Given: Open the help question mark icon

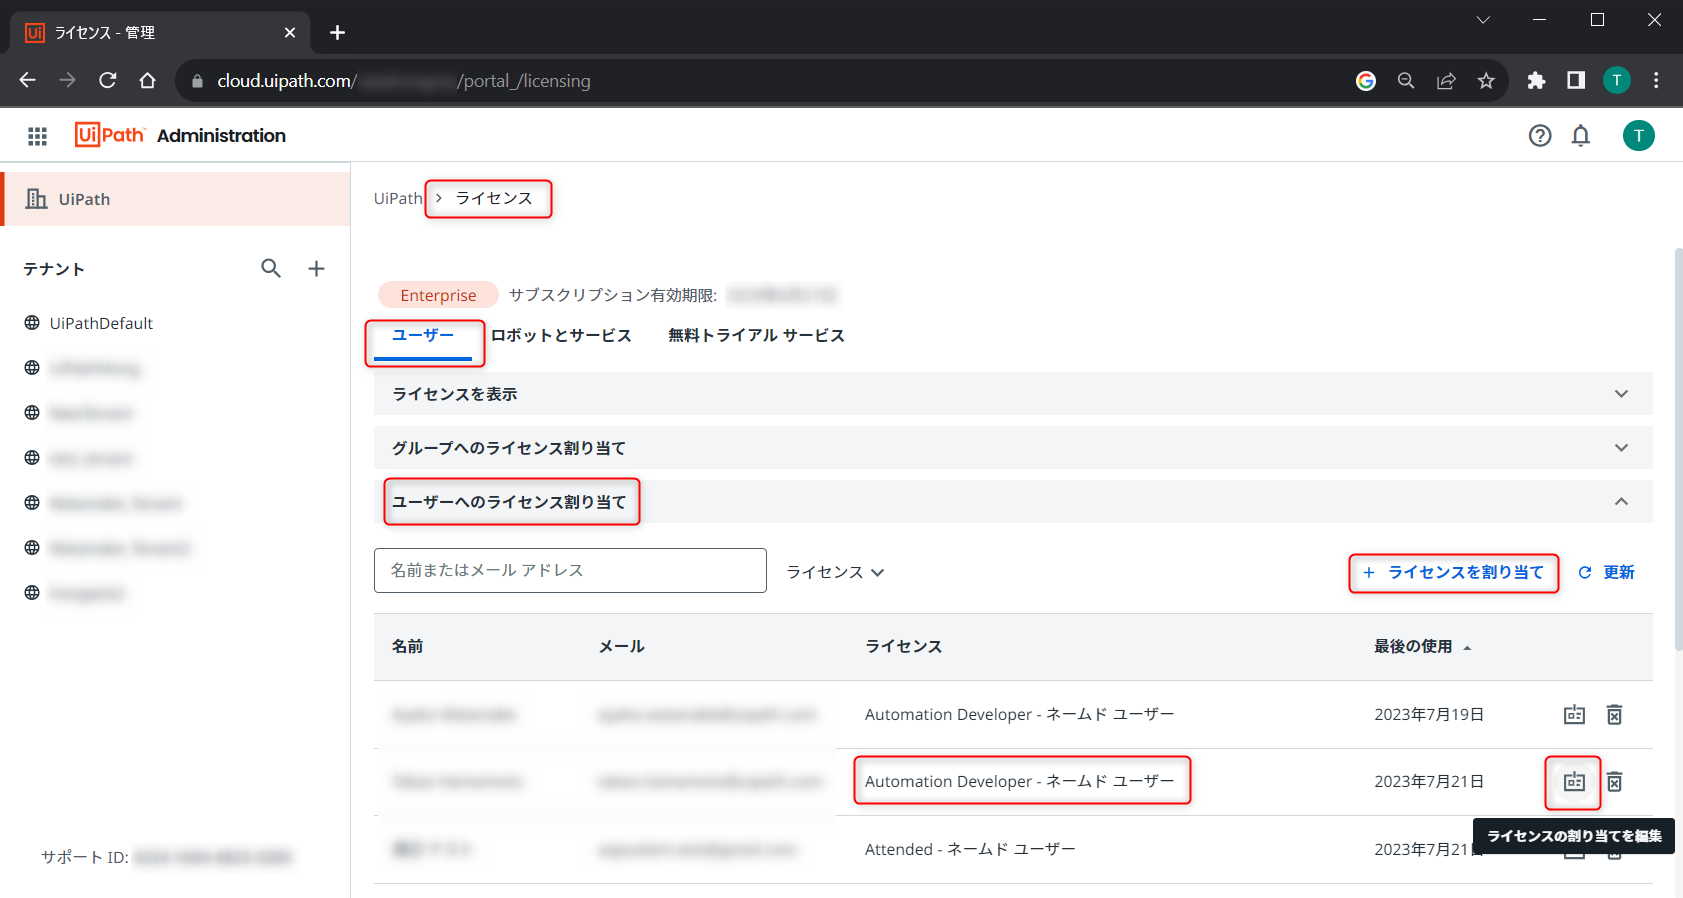Looking at the screenshot, I should click(1540, 136).
